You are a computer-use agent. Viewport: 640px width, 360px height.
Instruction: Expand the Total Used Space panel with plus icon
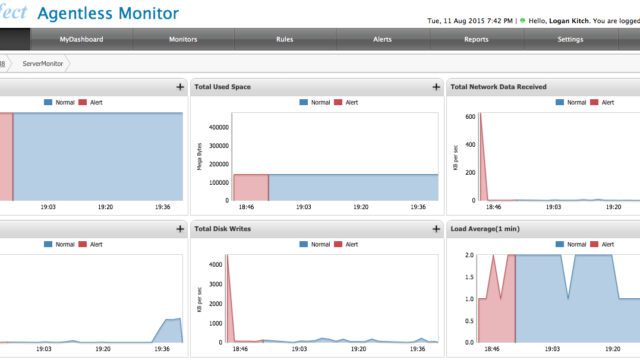coord(436,87)
